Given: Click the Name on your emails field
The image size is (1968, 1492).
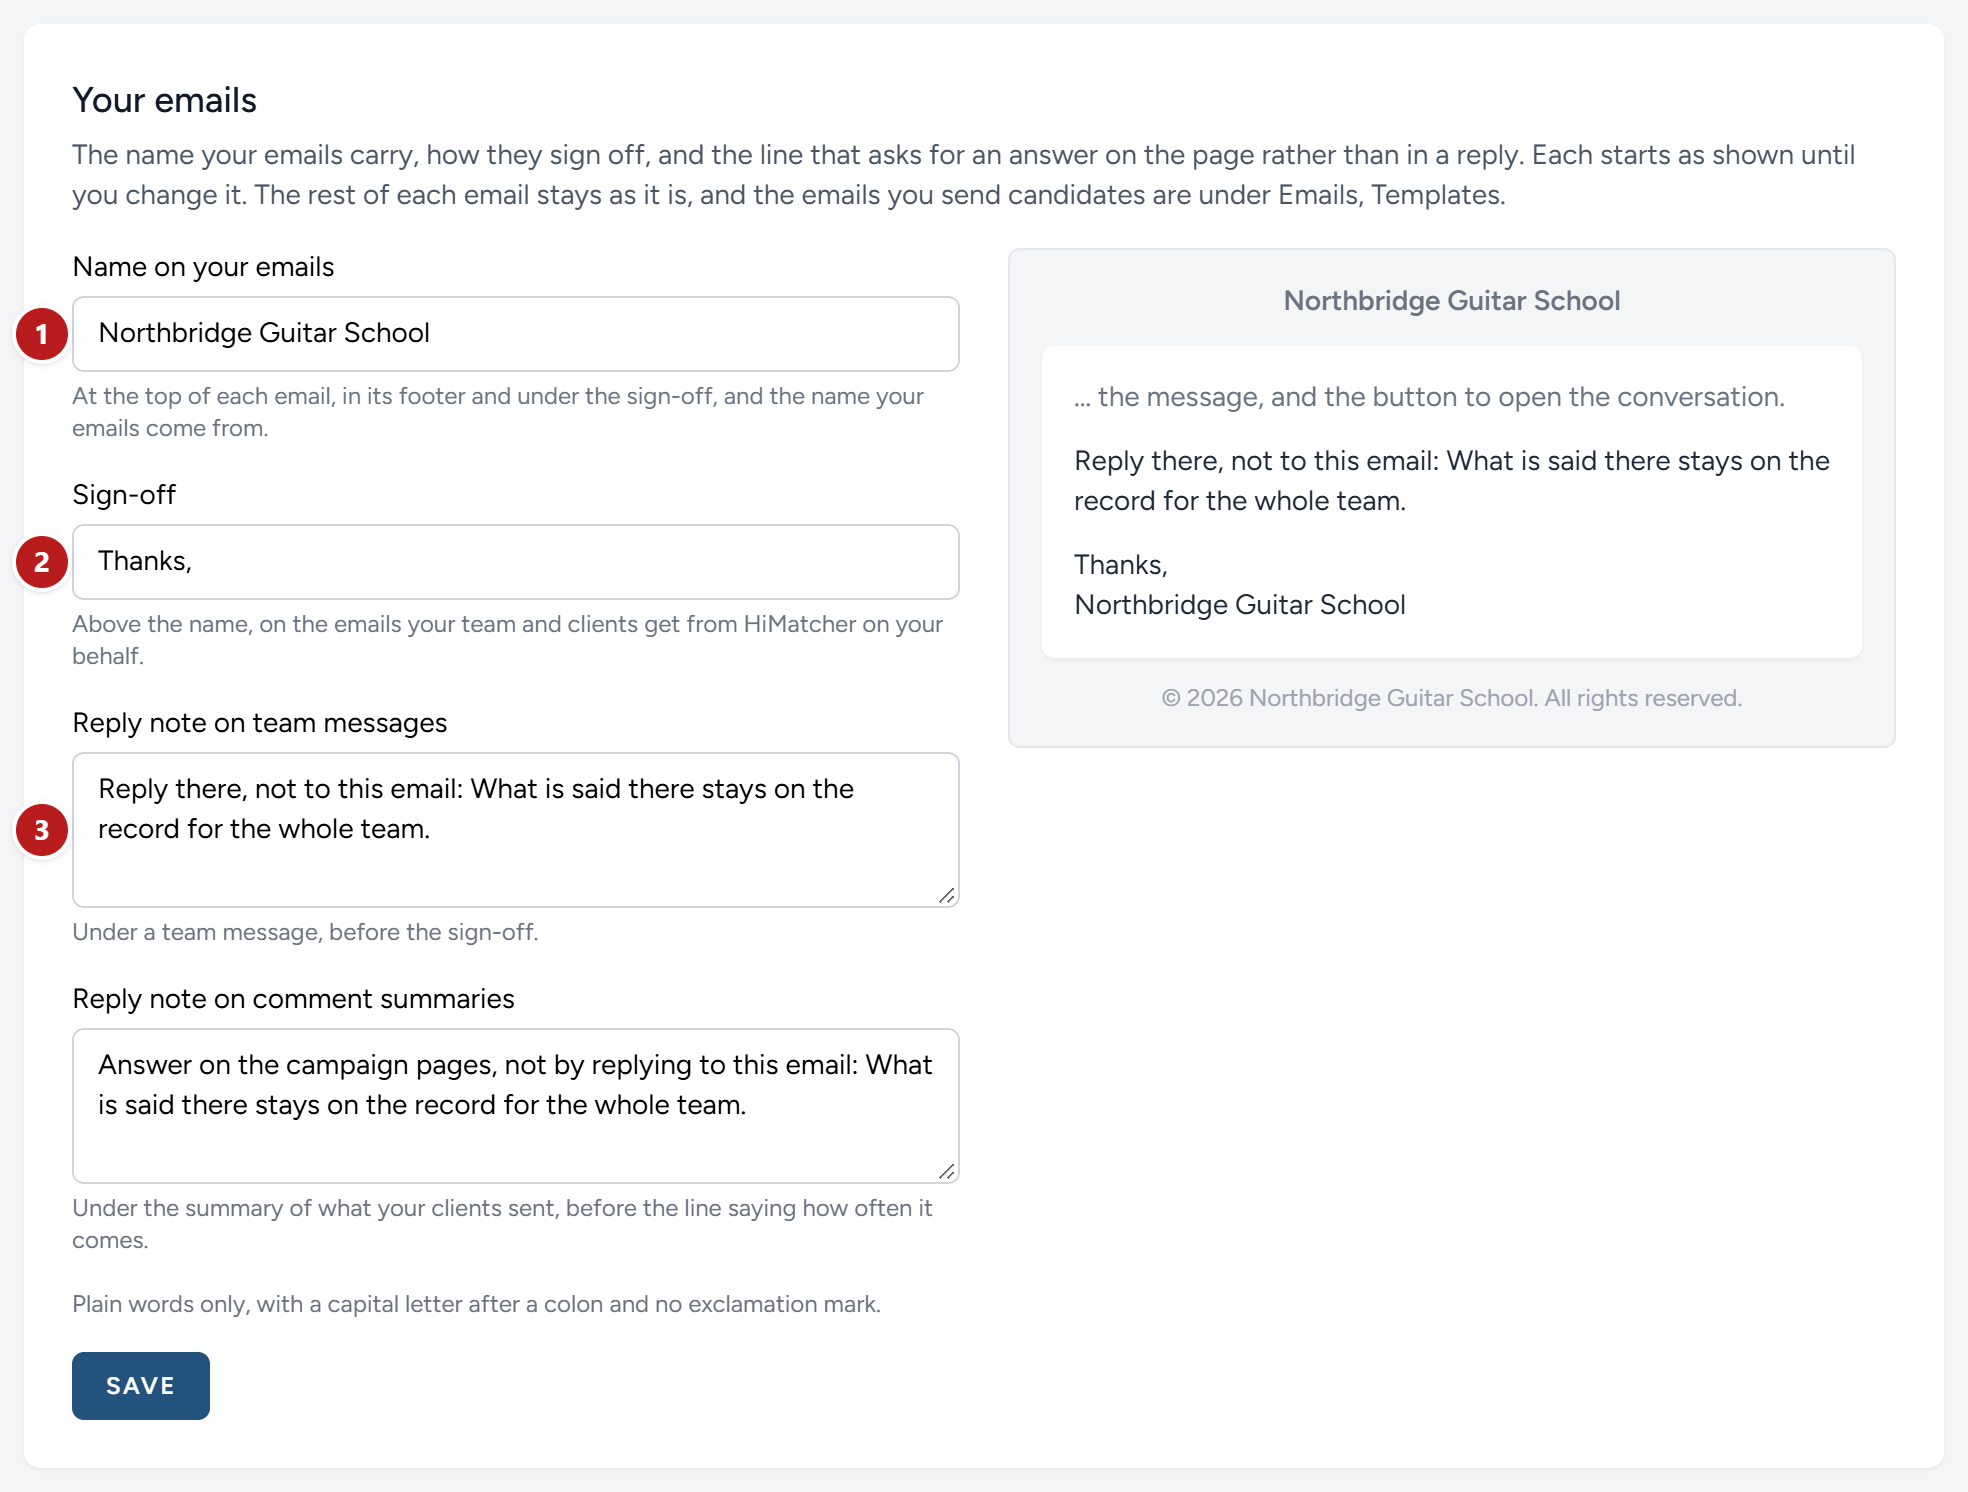Looking at the screenshot, I should 516,334.
